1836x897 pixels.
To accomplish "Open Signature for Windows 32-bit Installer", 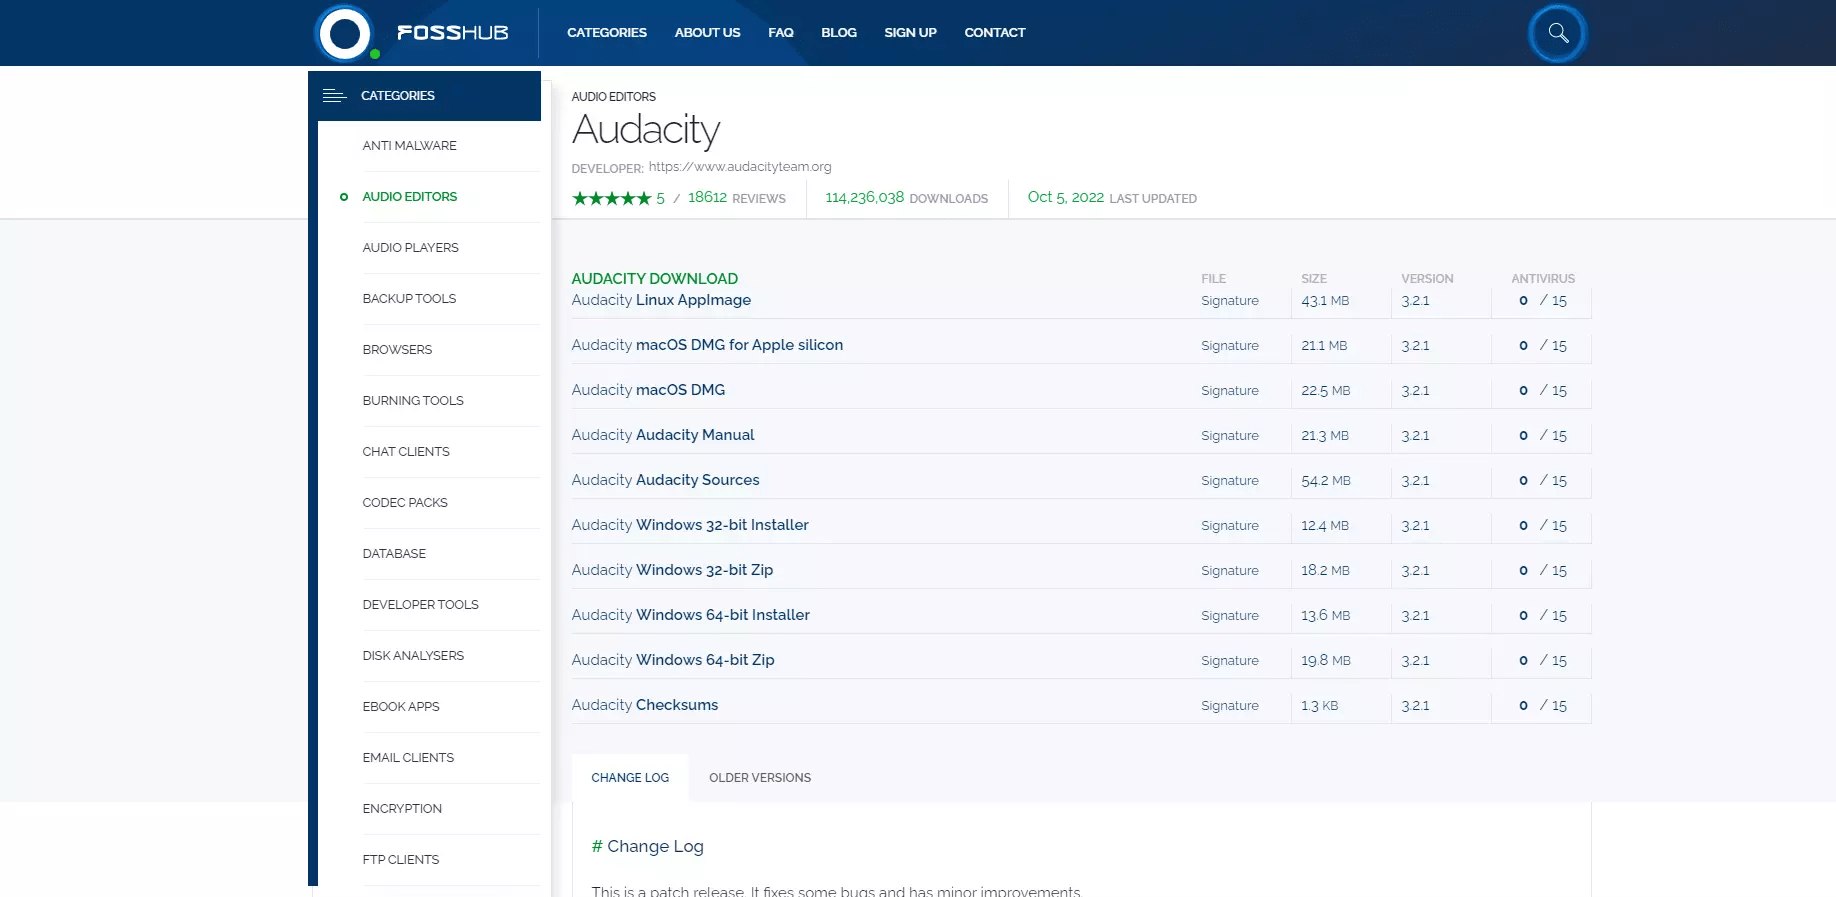I will [x=1230, y=526].
